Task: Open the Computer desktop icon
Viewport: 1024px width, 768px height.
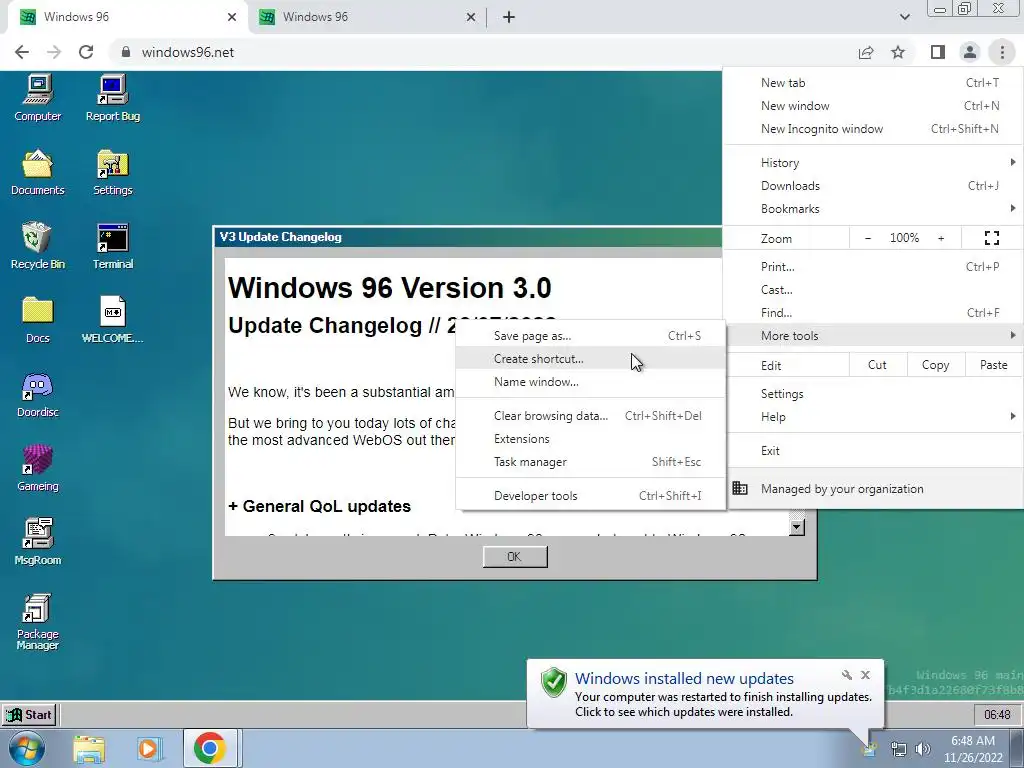Action: pyautogui.click(x=37, y=98)
